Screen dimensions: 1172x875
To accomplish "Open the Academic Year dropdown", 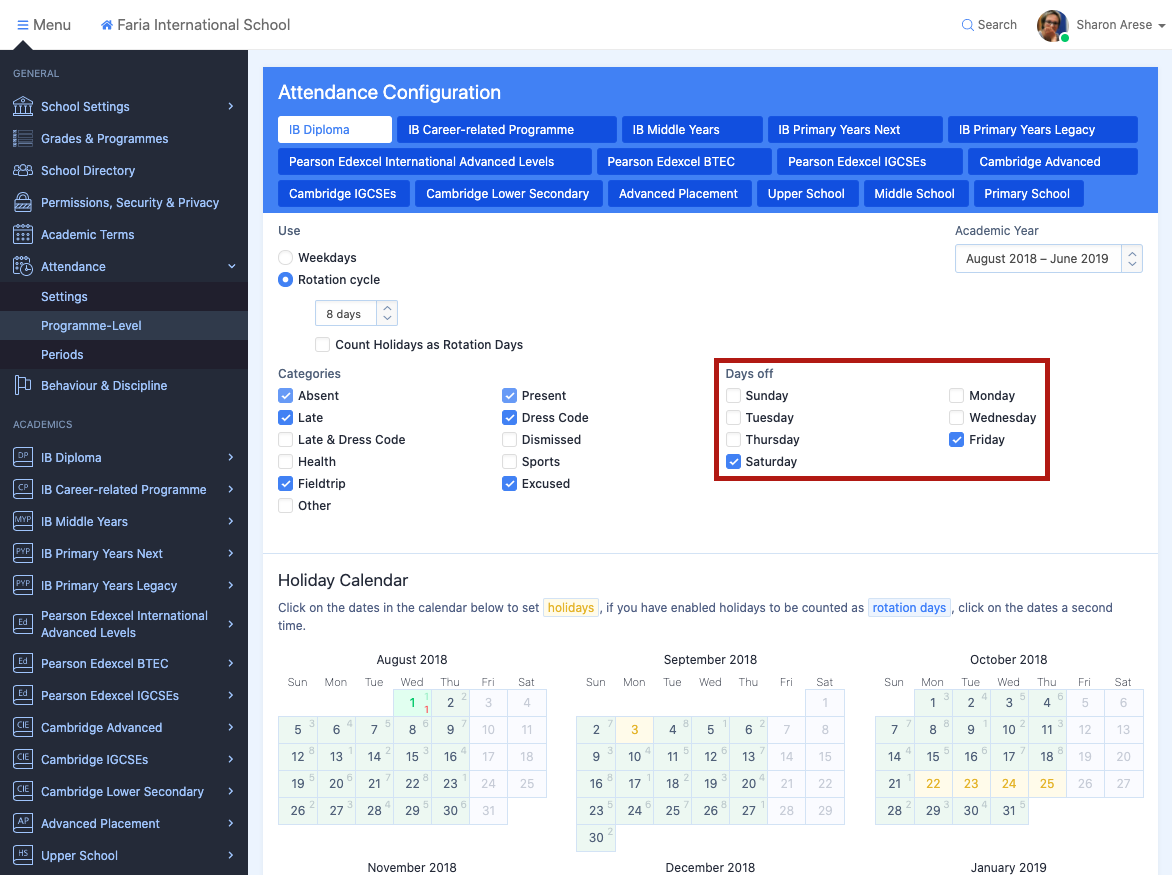I will coord(1048,259).
